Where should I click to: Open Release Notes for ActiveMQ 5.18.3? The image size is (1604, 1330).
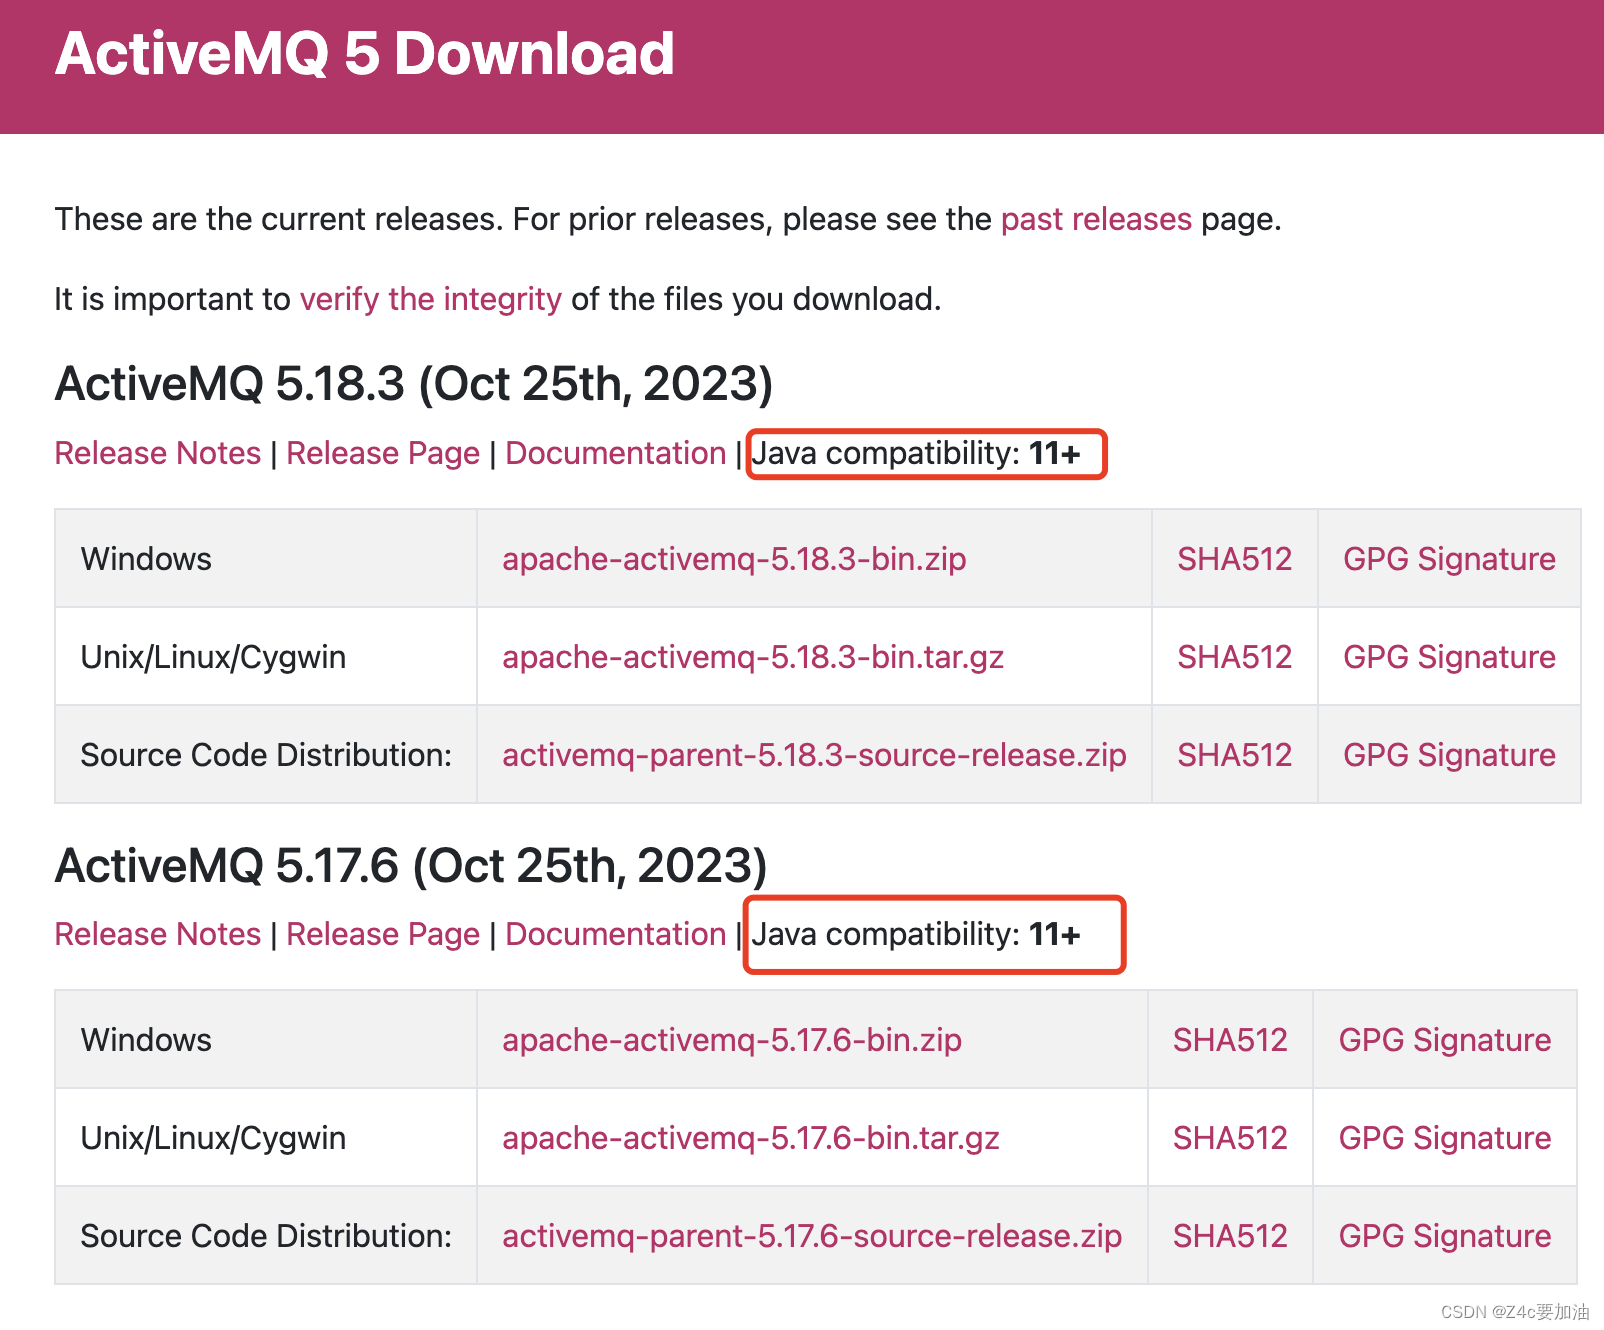[x=157, y=453]
